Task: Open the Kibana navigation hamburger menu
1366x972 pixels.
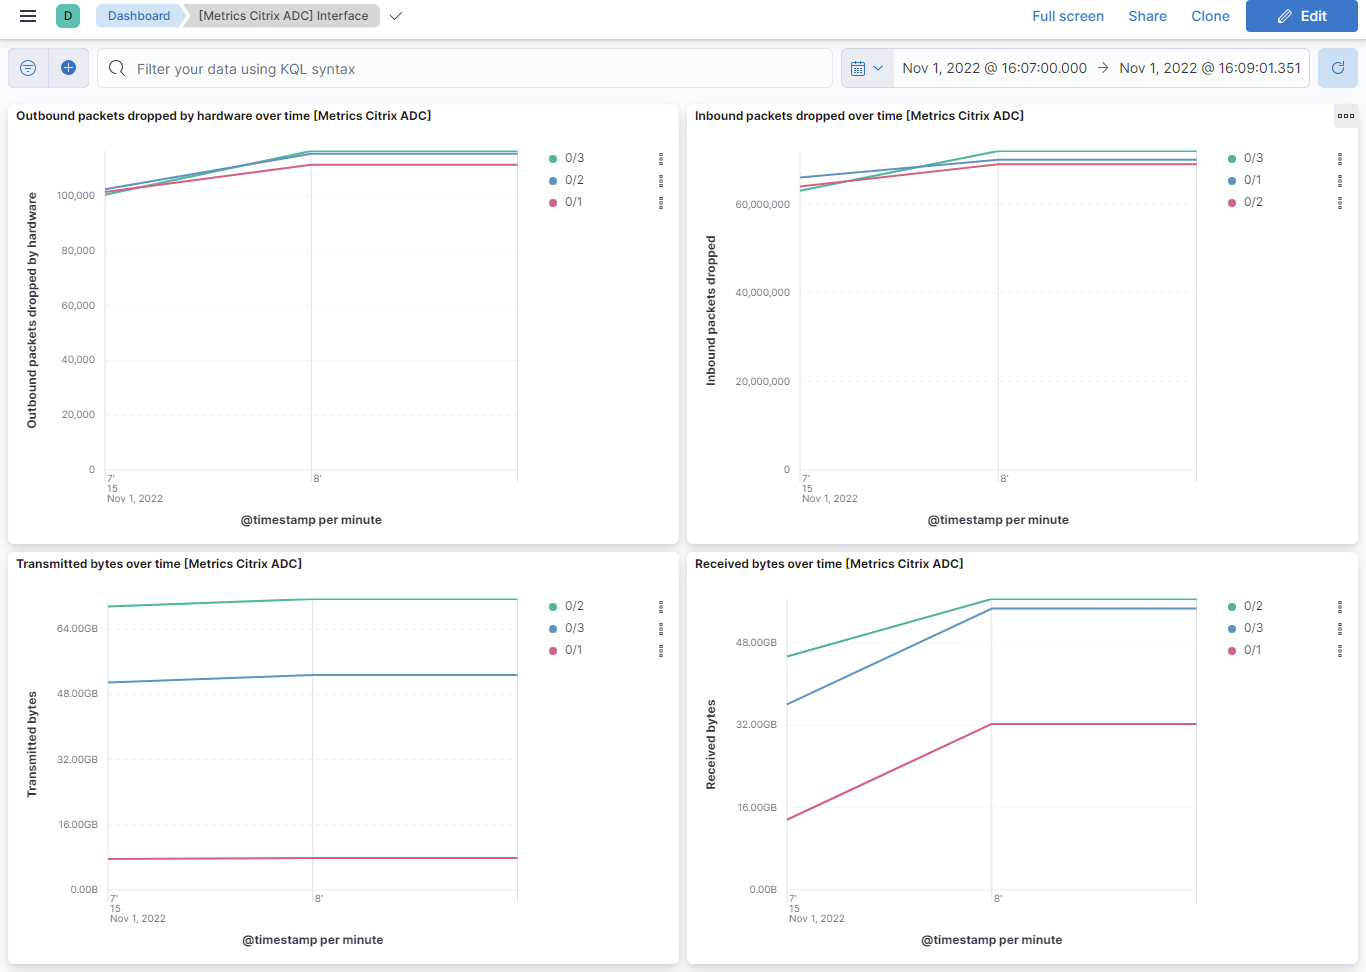Action: pos(28,16)
